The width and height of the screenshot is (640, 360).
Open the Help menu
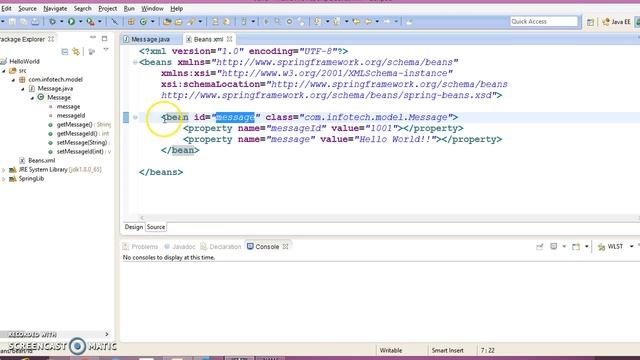pos(176,8)
